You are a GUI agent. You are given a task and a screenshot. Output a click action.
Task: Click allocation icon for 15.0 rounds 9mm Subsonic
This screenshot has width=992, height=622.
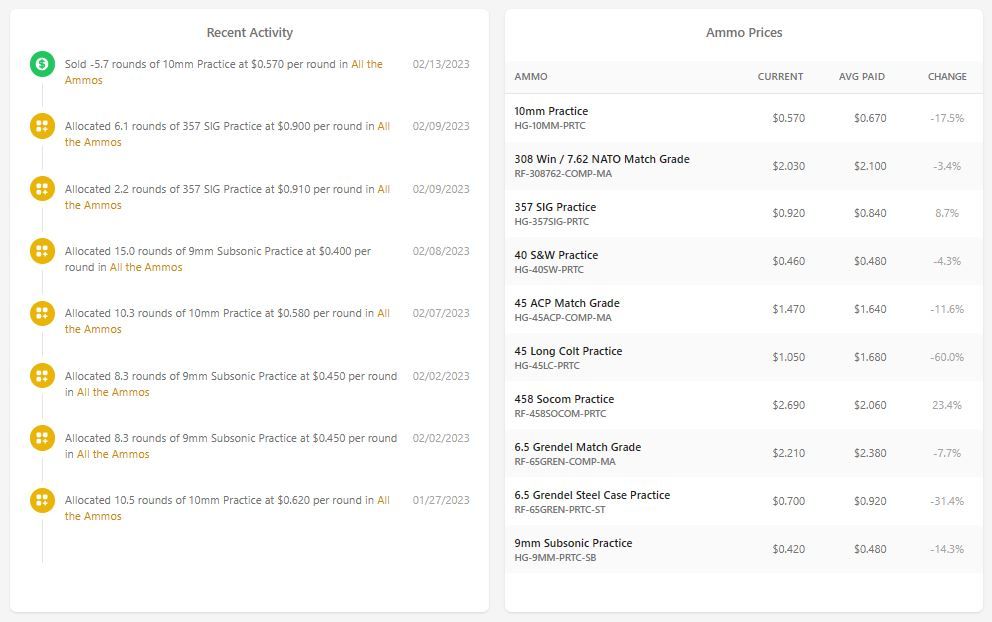pos(42,251)
